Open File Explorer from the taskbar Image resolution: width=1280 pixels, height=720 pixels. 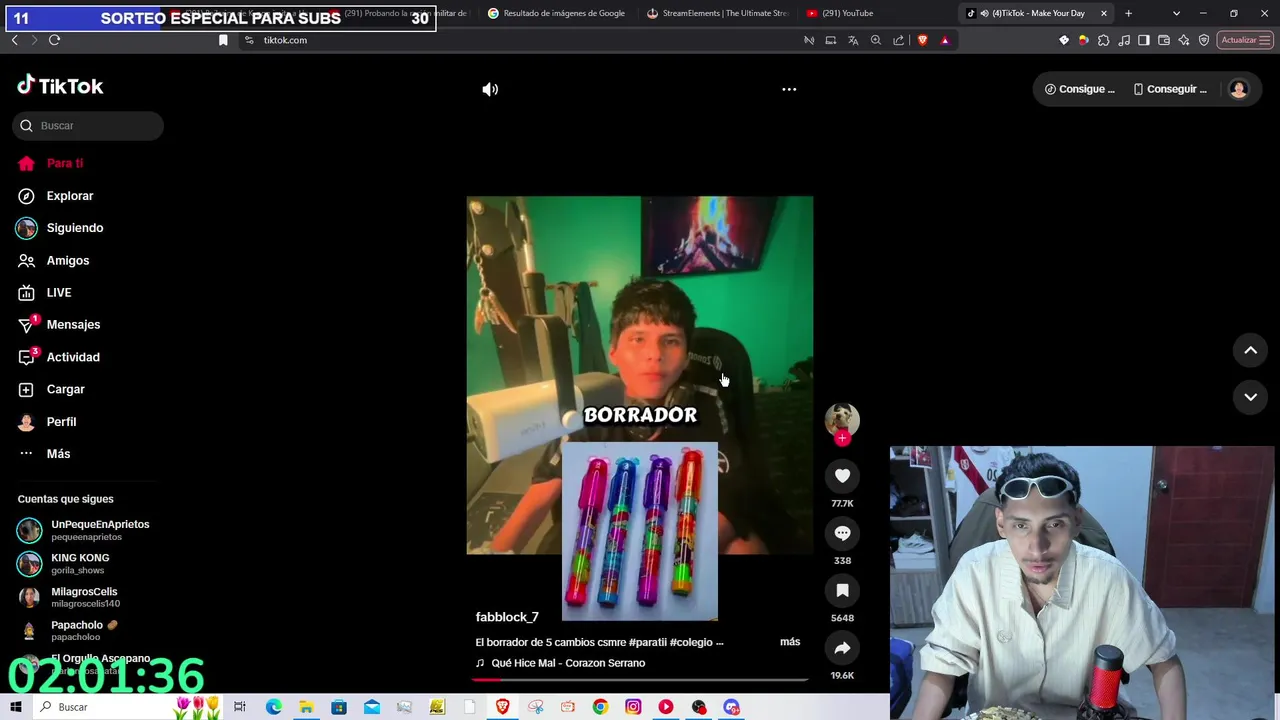pos(306,707)
